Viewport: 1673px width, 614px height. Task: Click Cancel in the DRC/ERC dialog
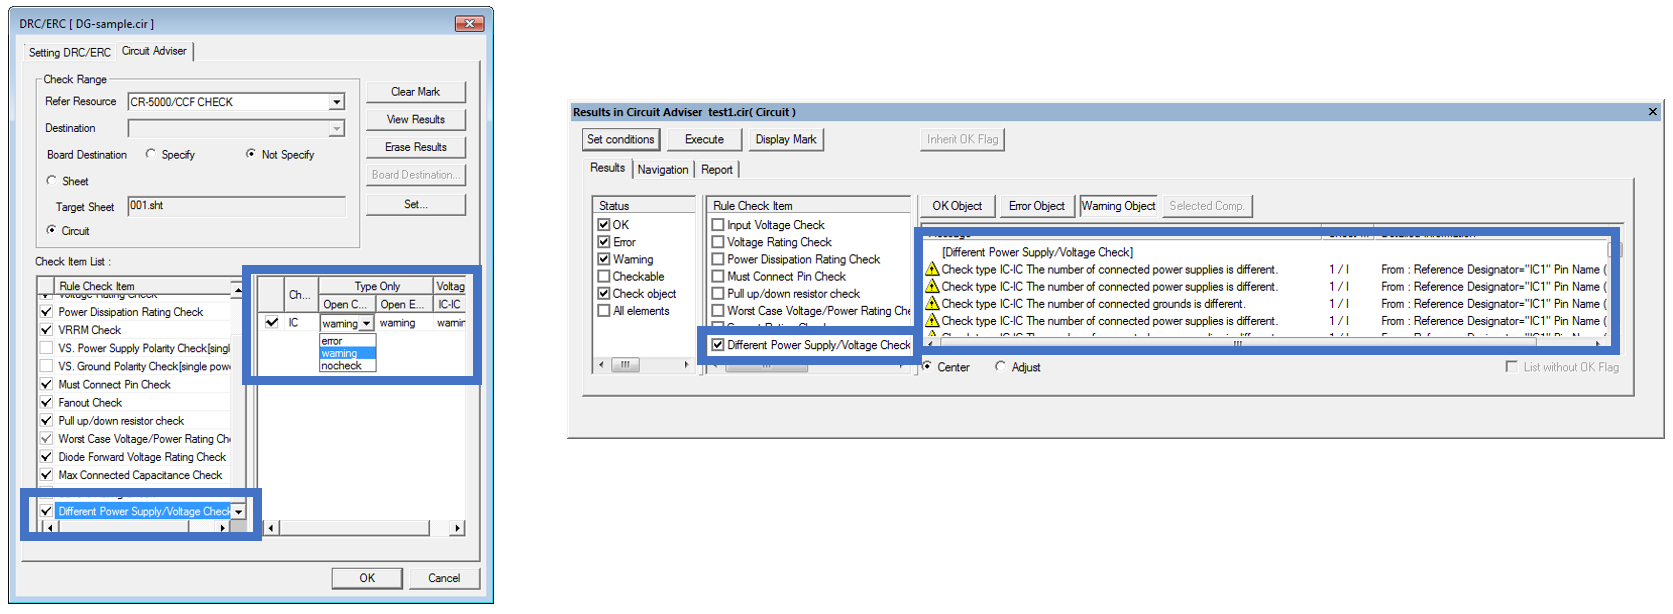[444, 578]
